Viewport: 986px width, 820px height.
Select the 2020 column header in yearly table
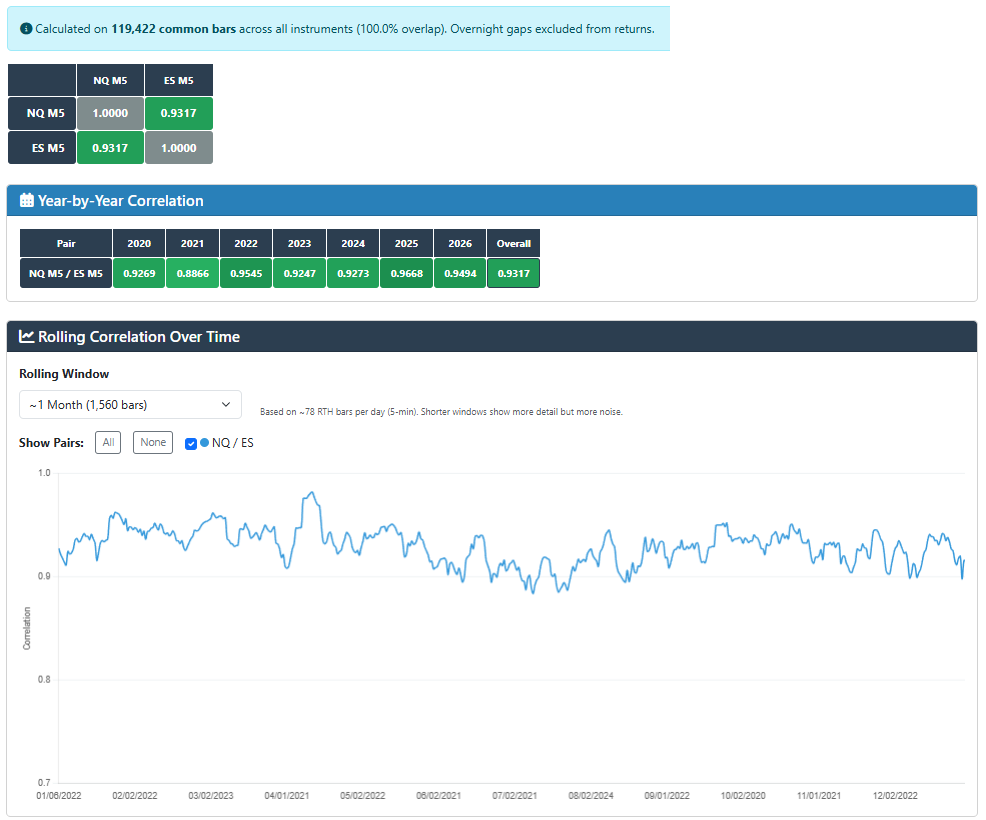tap(139, 243)
